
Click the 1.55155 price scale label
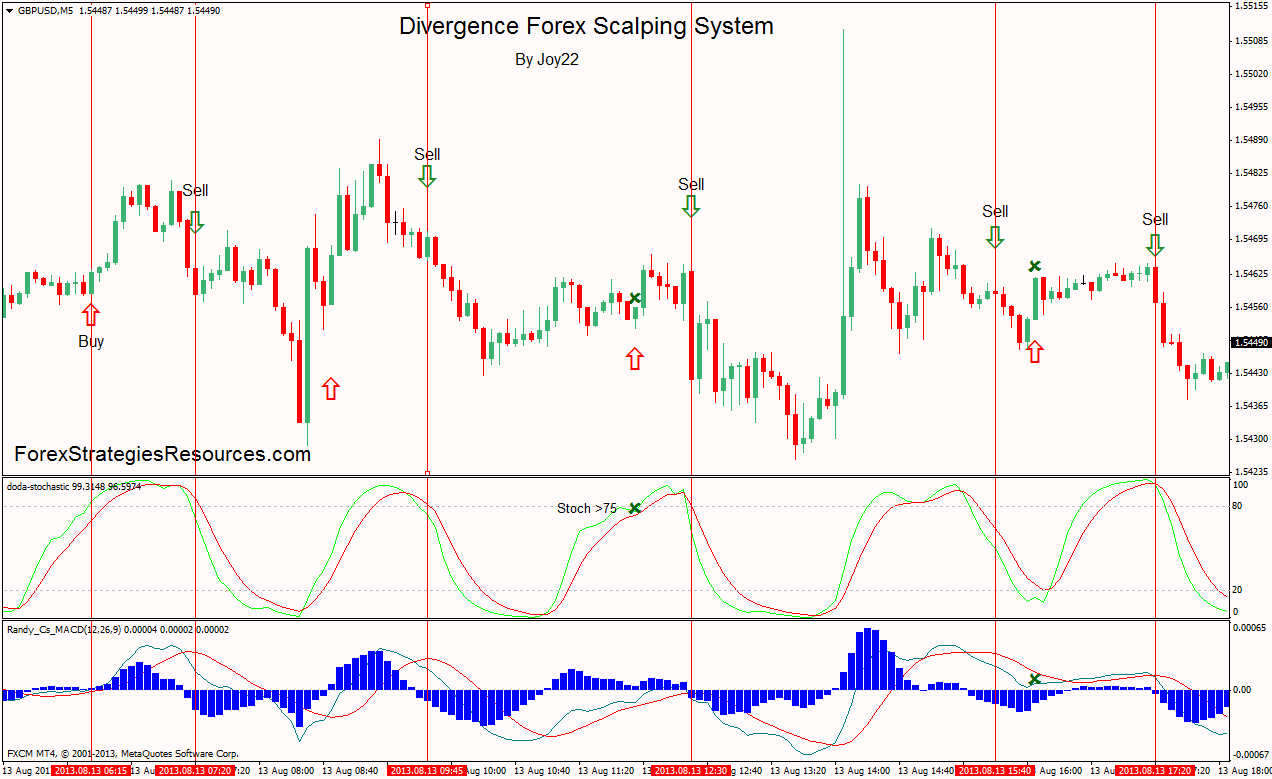[1252, 6]
